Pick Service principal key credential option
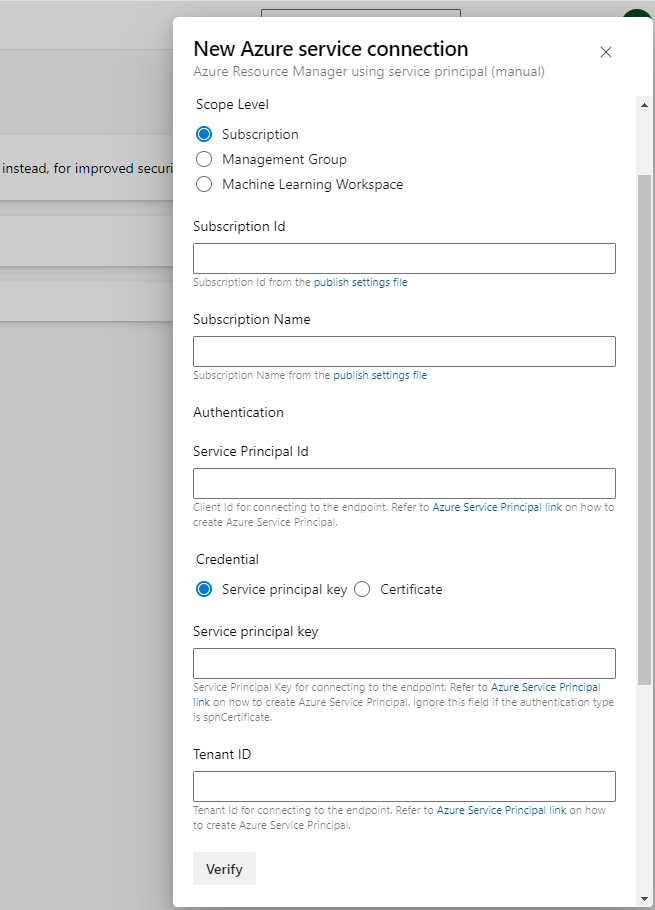Image resolution: width=655 pixels, height=910 pixels. point(204,589)
